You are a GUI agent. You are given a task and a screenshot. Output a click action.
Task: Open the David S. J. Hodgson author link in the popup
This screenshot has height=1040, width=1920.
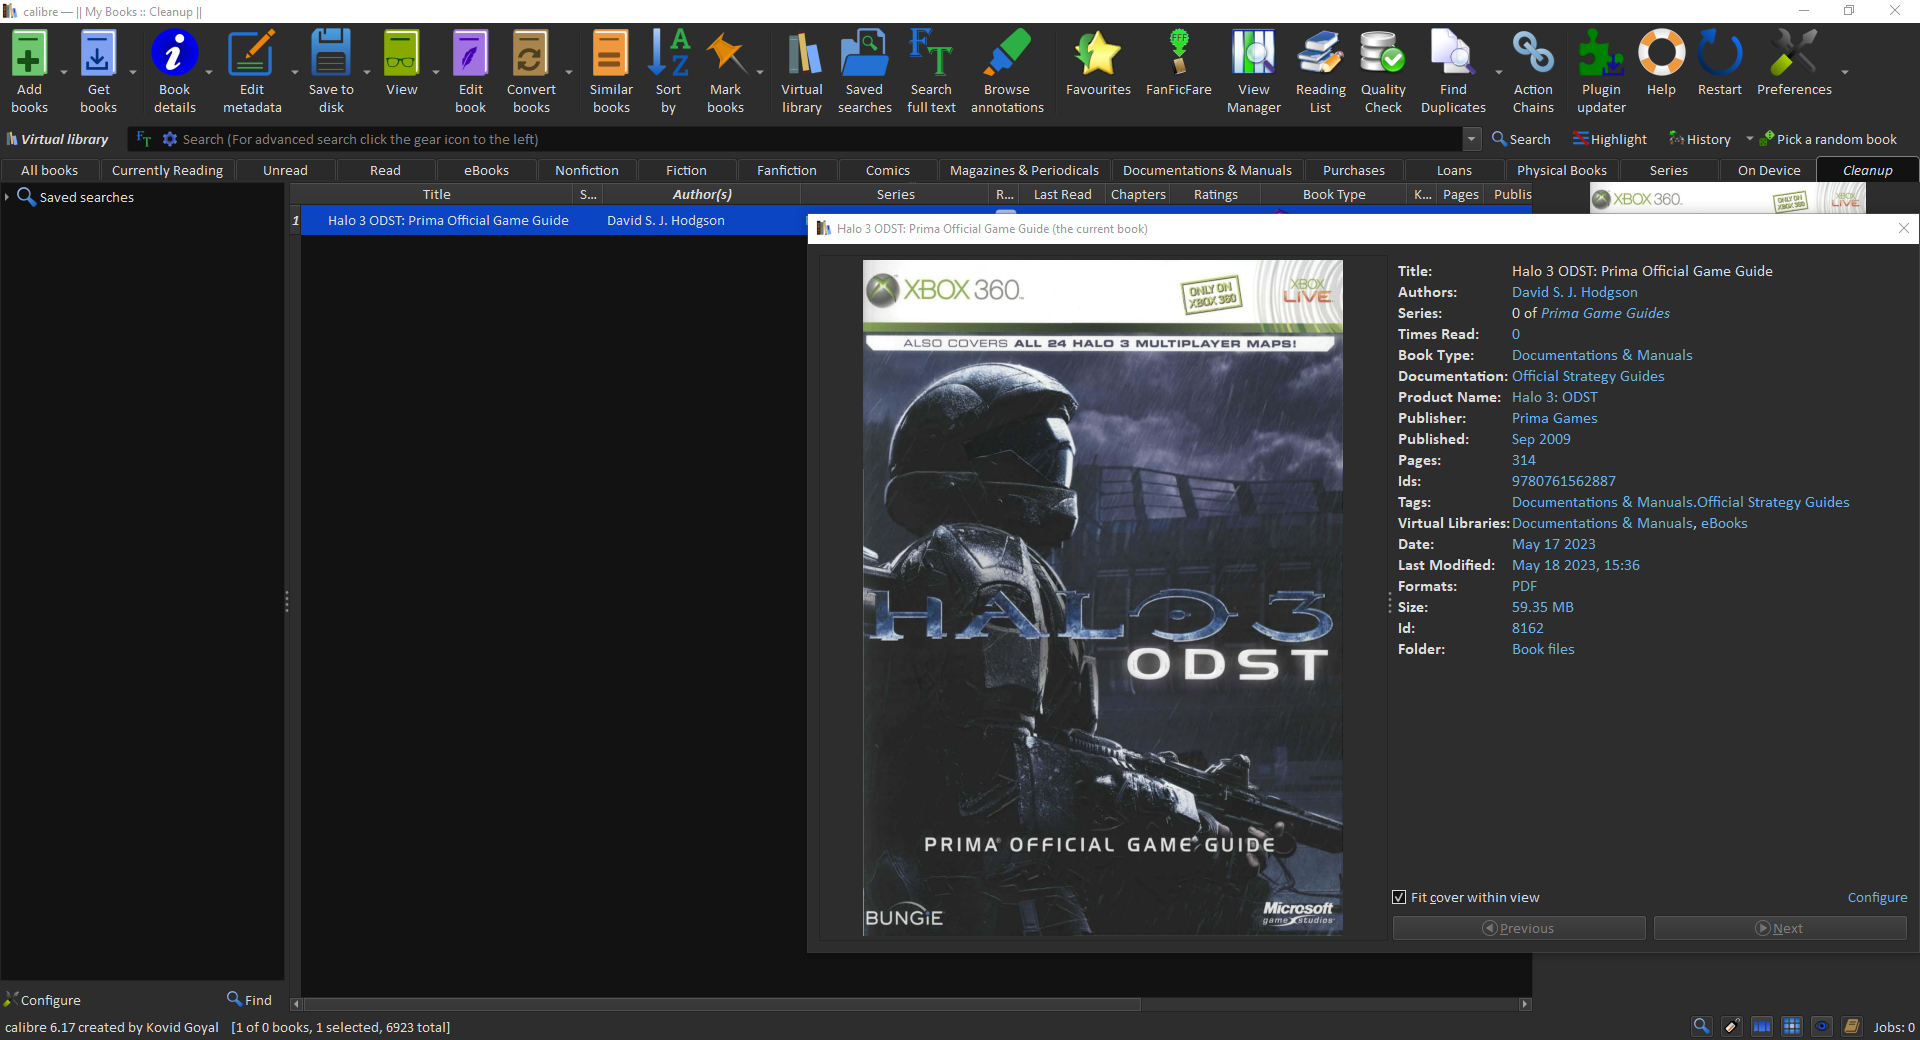(x=1574, y=292)
